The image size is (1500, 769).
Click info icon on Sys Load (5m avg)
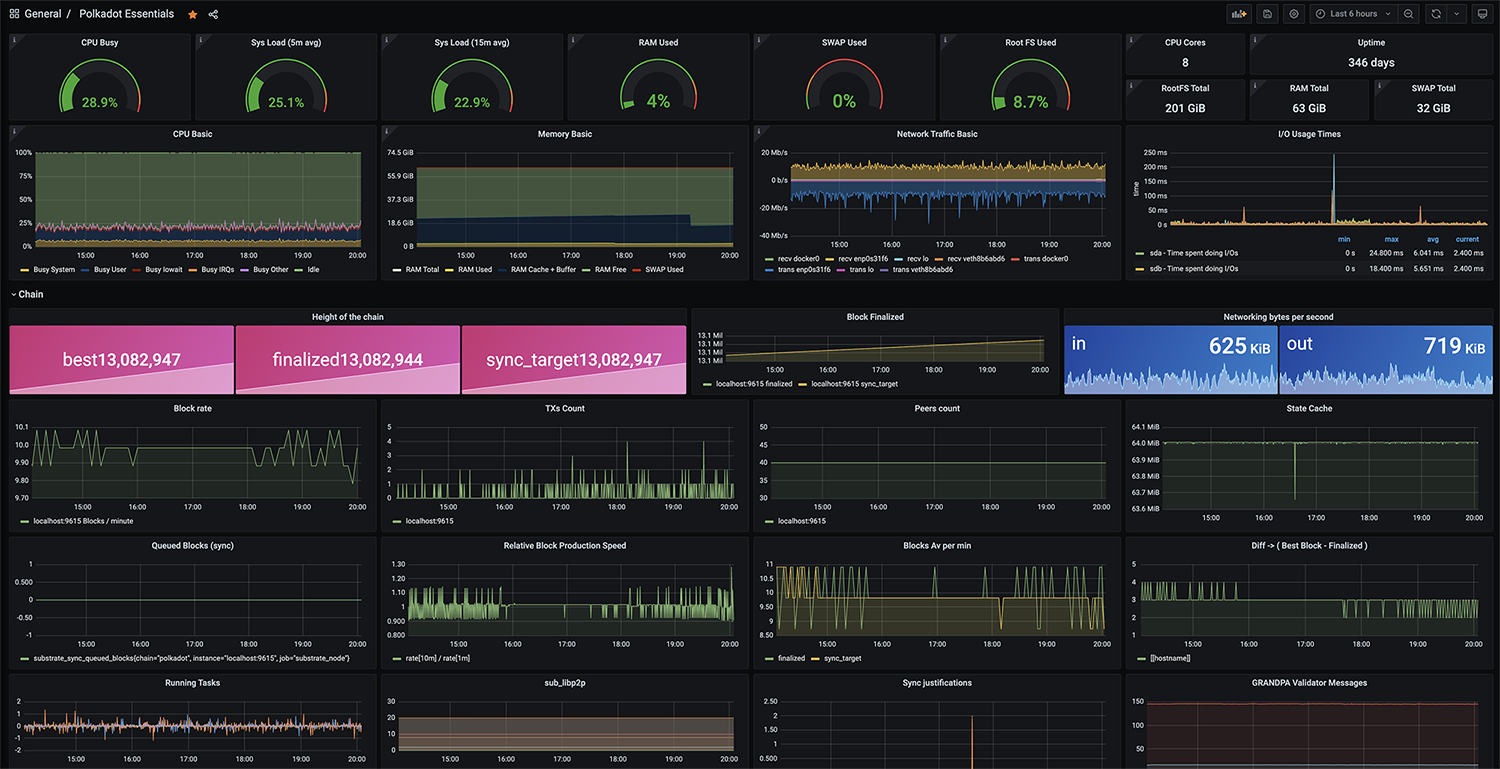[x=200, y=39]
